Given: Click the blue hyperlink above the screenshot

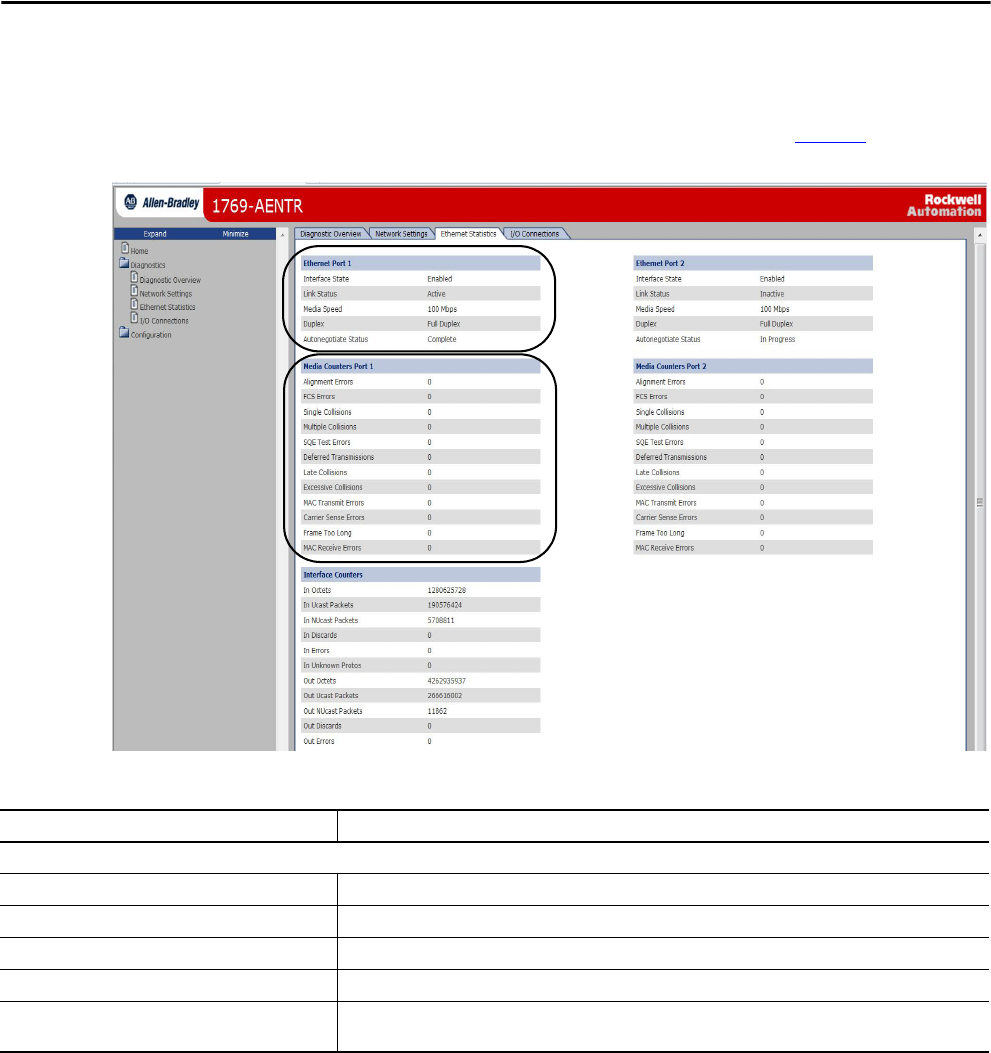Looking at the screenshot, I should (x=831, y=141).
